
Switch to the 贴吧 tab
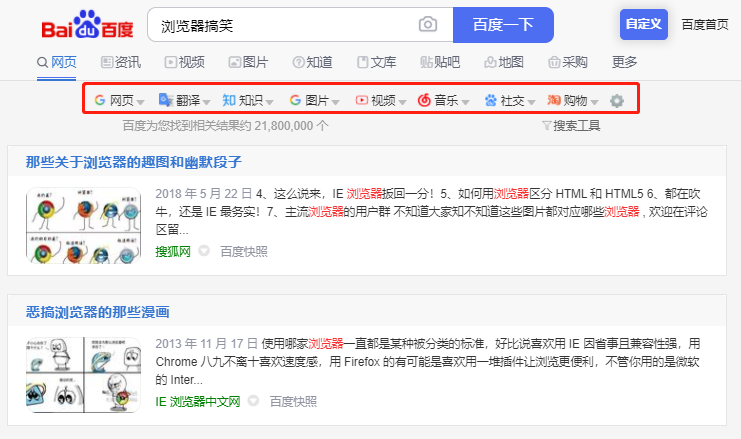click(440, 62)
